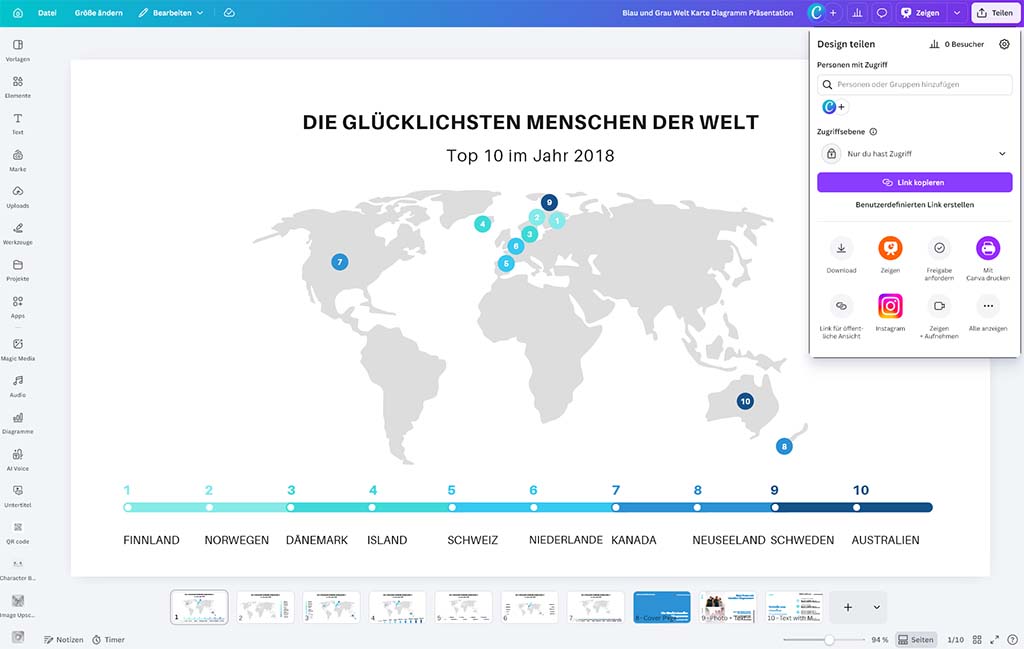Click Mit Canva drucken option

(x=988, y=259)
